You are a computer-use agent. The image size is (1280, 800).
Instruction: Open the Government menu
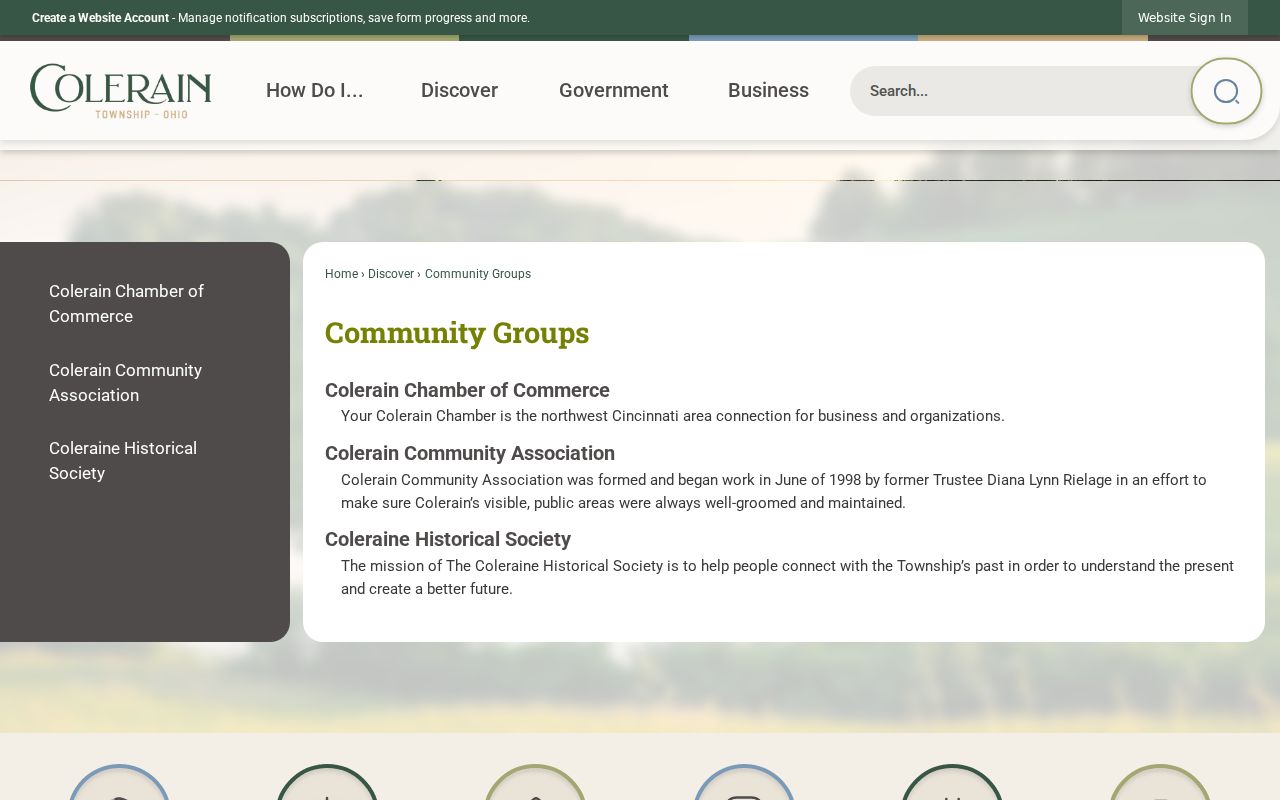pos(613,90)
